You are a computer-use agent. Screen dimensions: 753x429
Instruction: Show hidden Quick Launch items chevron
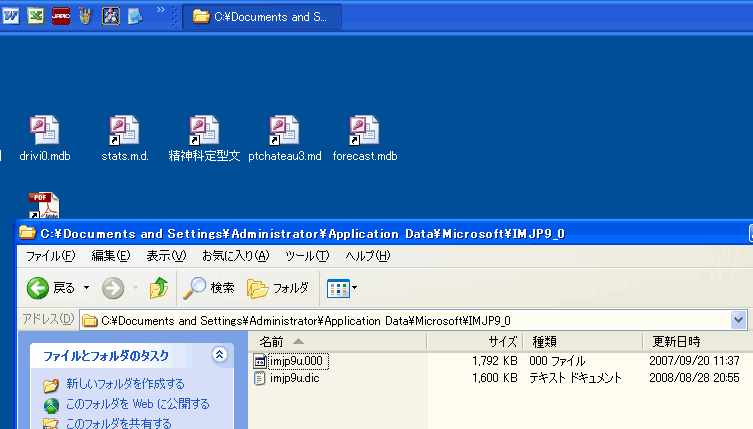[x=160, y=12]
